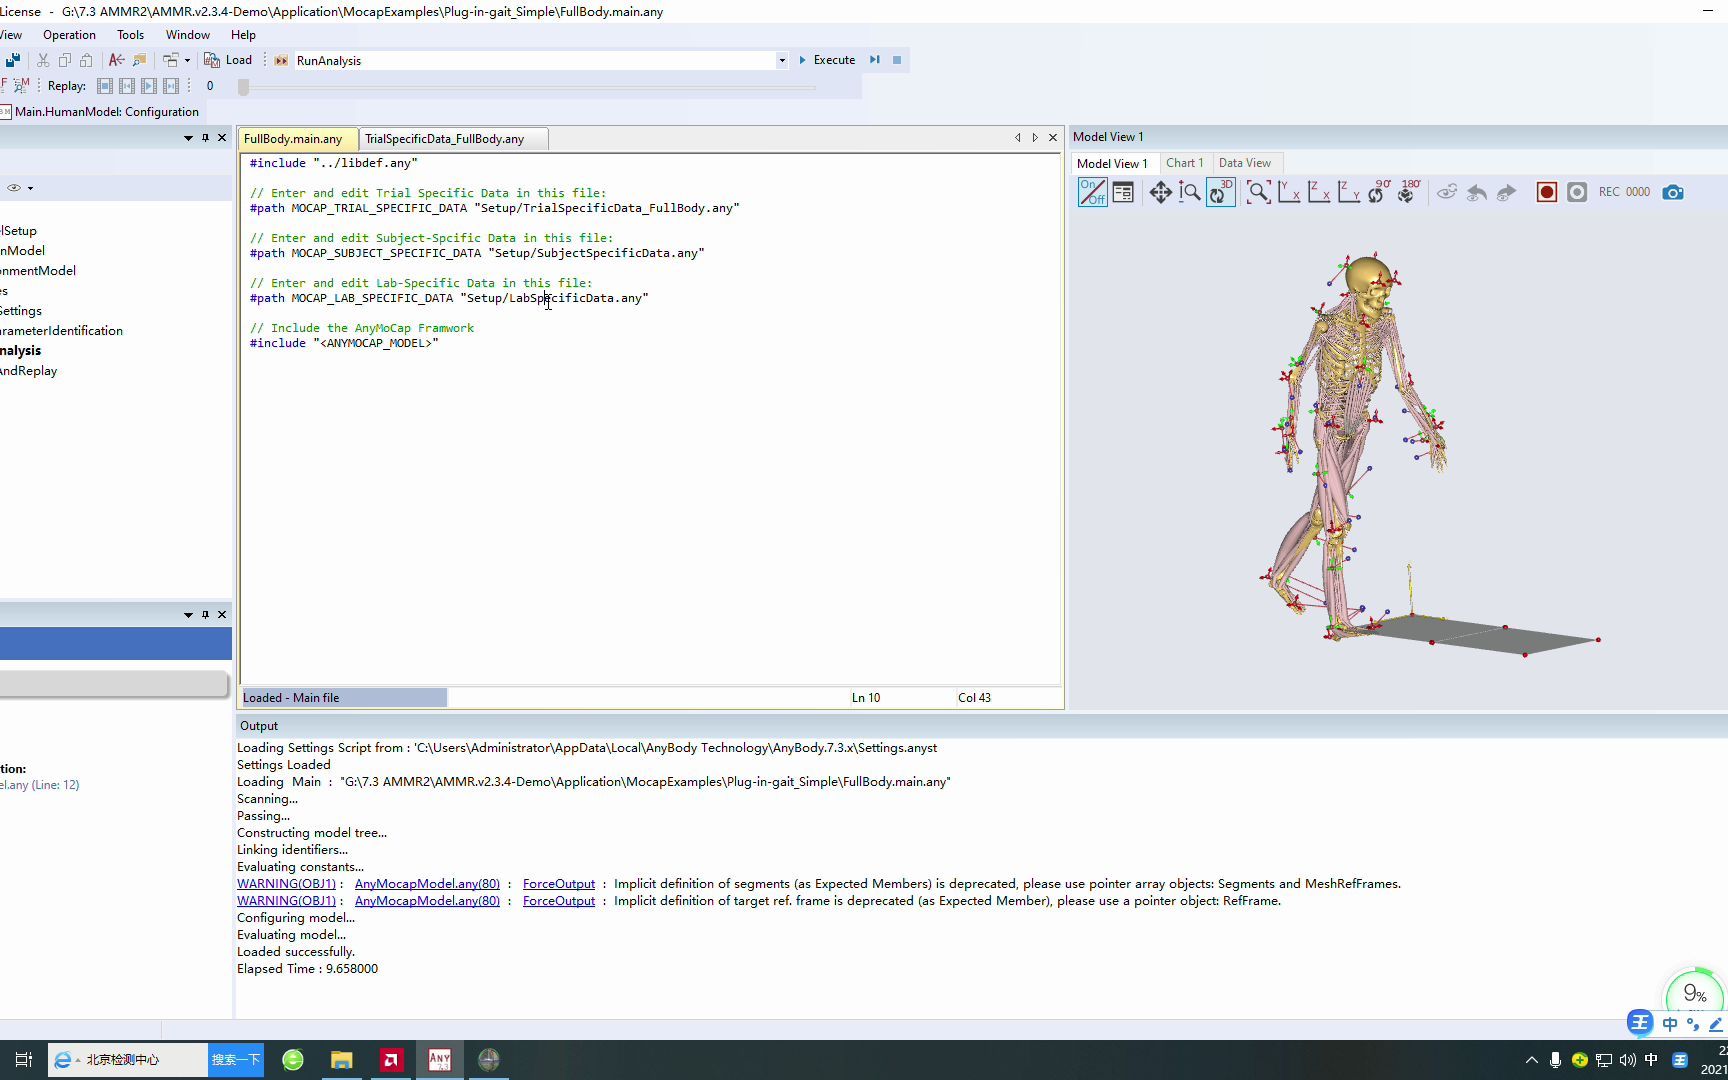This screenshot has height=1080, width=1728.
Task: Click the find-in-files toolbar icon
Action: coord(139,60)
